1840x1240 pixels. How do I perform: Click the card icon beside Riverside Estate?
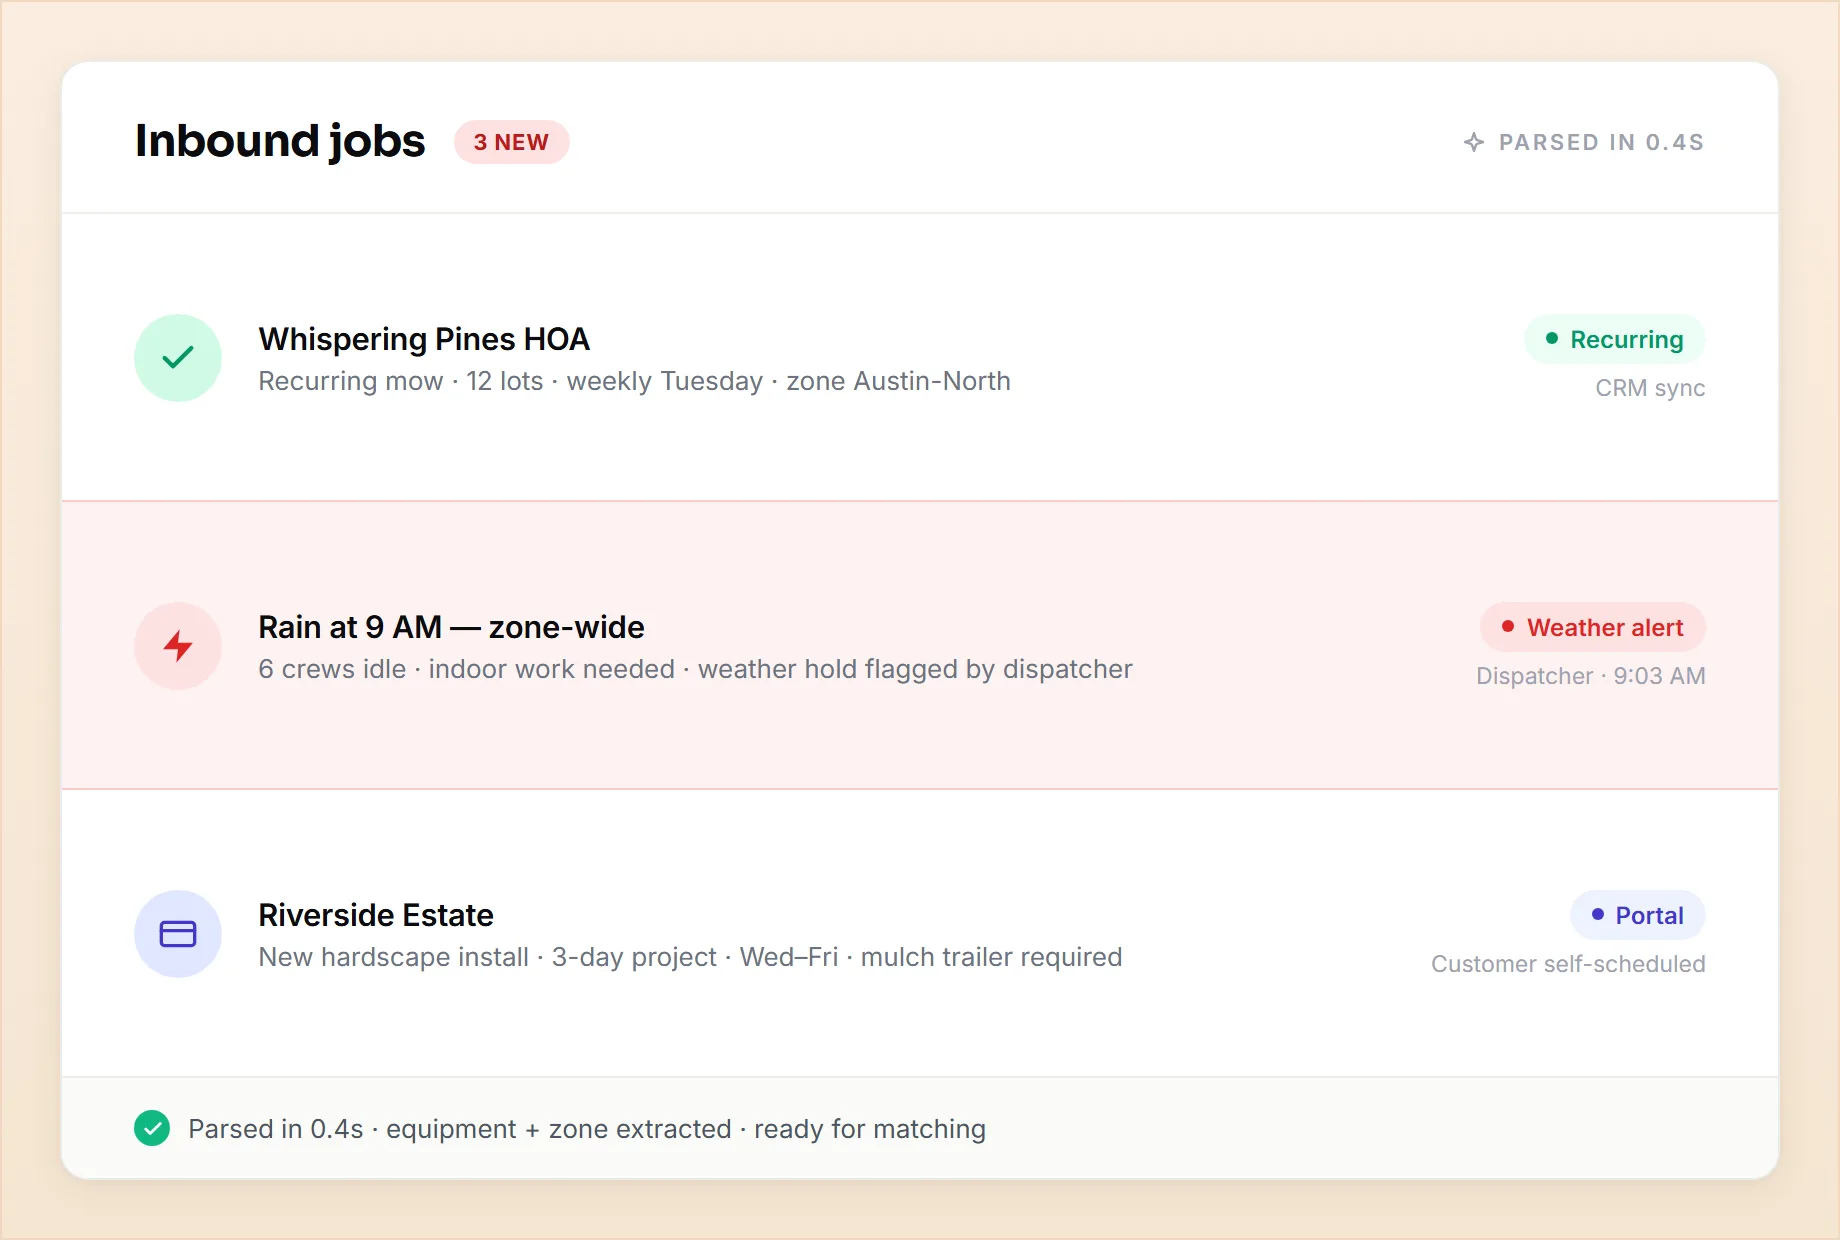(x=178, y=934)
